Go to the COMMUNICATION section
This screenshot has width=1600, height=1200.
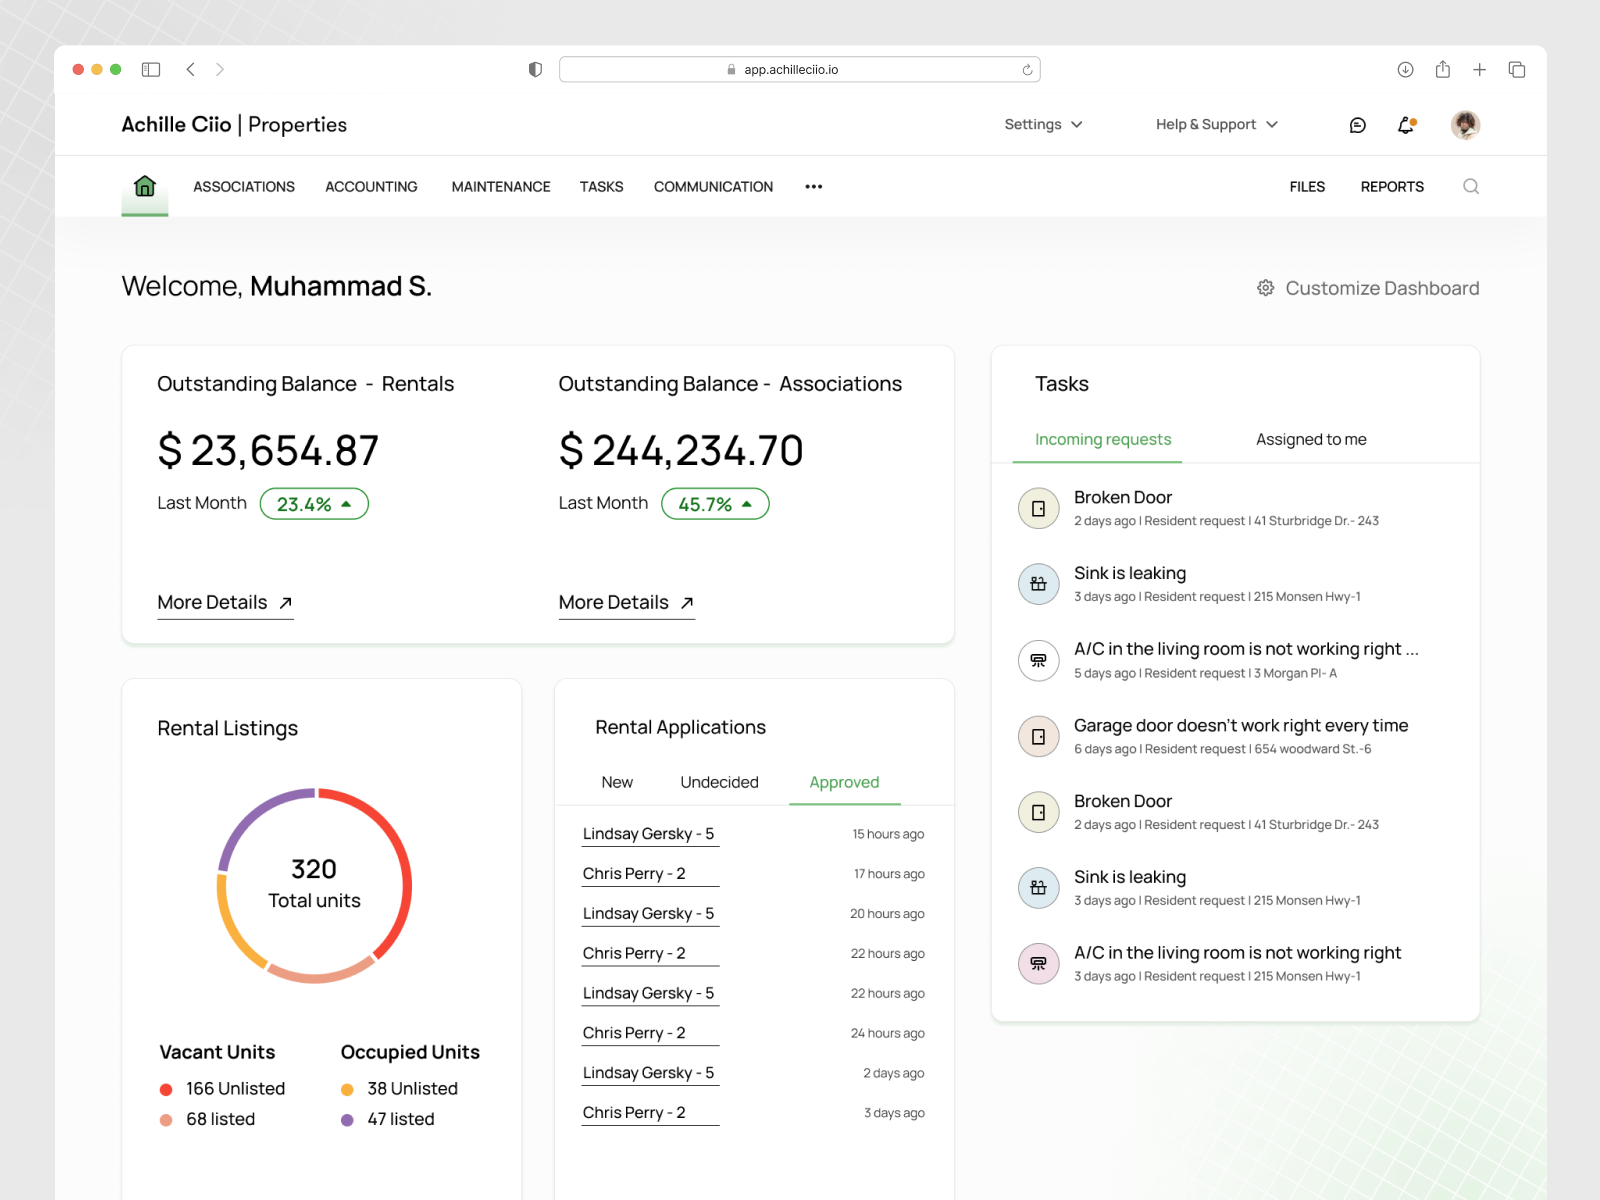coord(713,186)
